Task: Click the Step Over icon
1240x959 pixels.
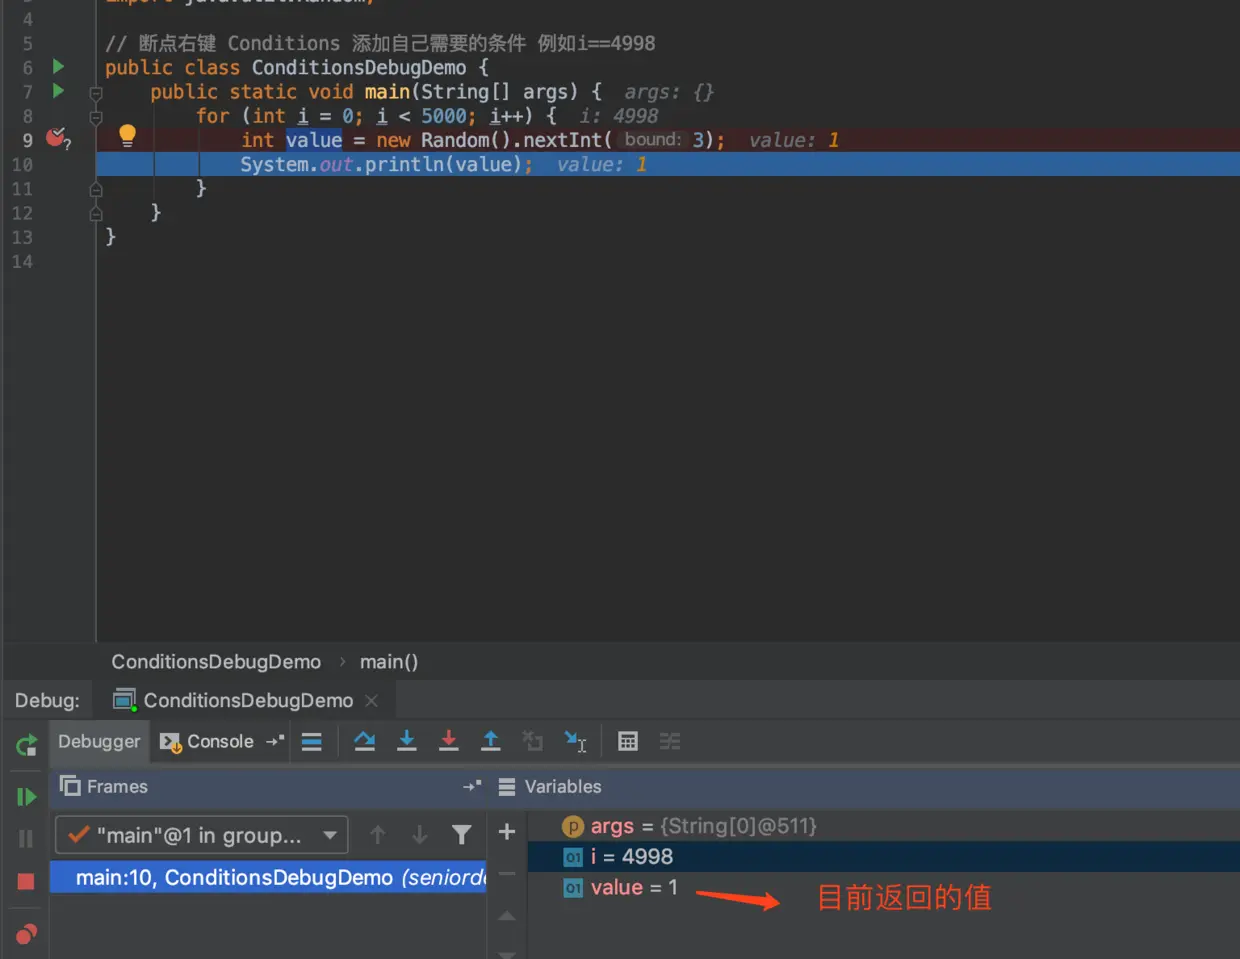Action: (x=365, y=741)
